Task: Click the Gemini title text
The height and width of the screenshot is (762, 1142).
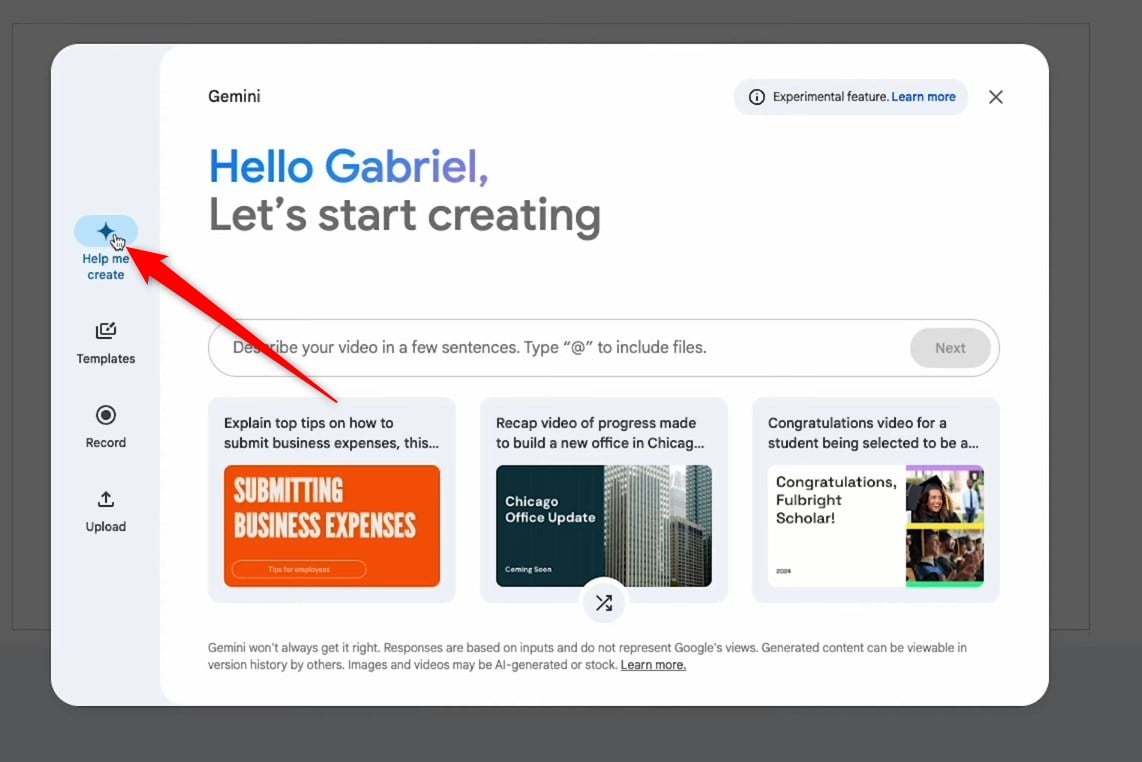Action: tap(234, 96)
